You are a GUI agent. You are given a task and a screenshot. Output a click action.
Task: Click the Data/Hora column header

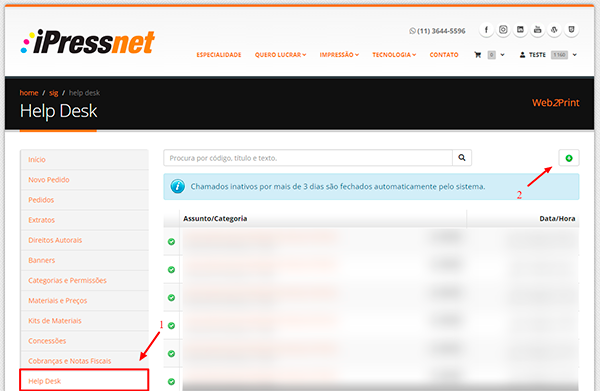click(557, 218)
